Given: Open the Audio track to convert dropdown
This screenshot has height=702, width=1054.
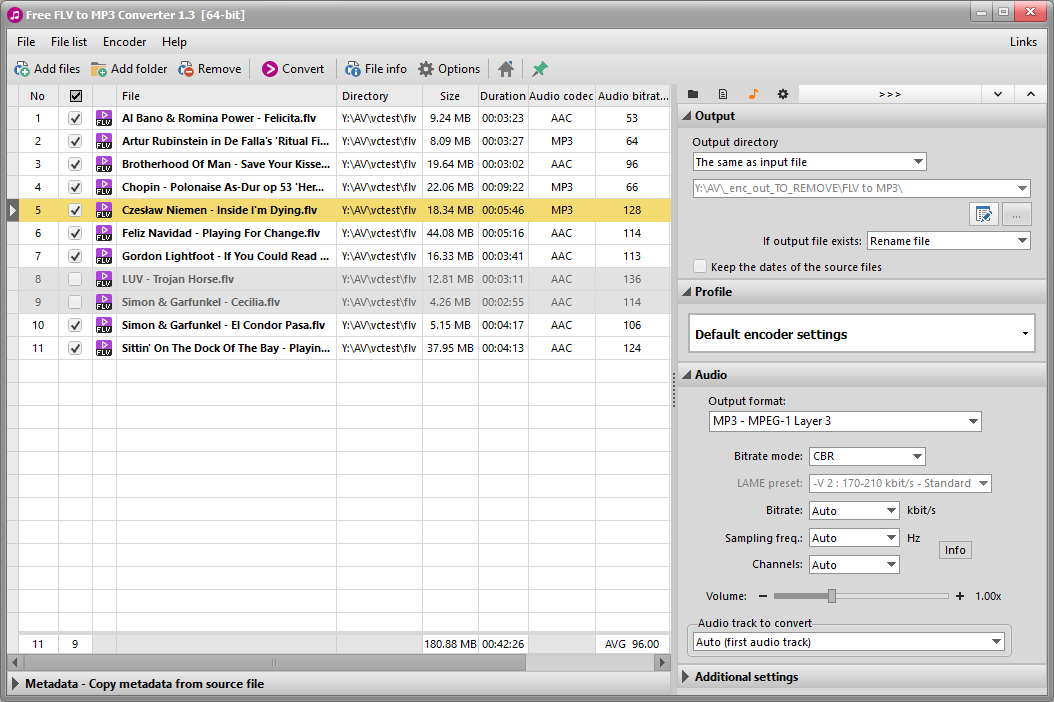Looking at the screenshot, I should (x=848, y=642).
